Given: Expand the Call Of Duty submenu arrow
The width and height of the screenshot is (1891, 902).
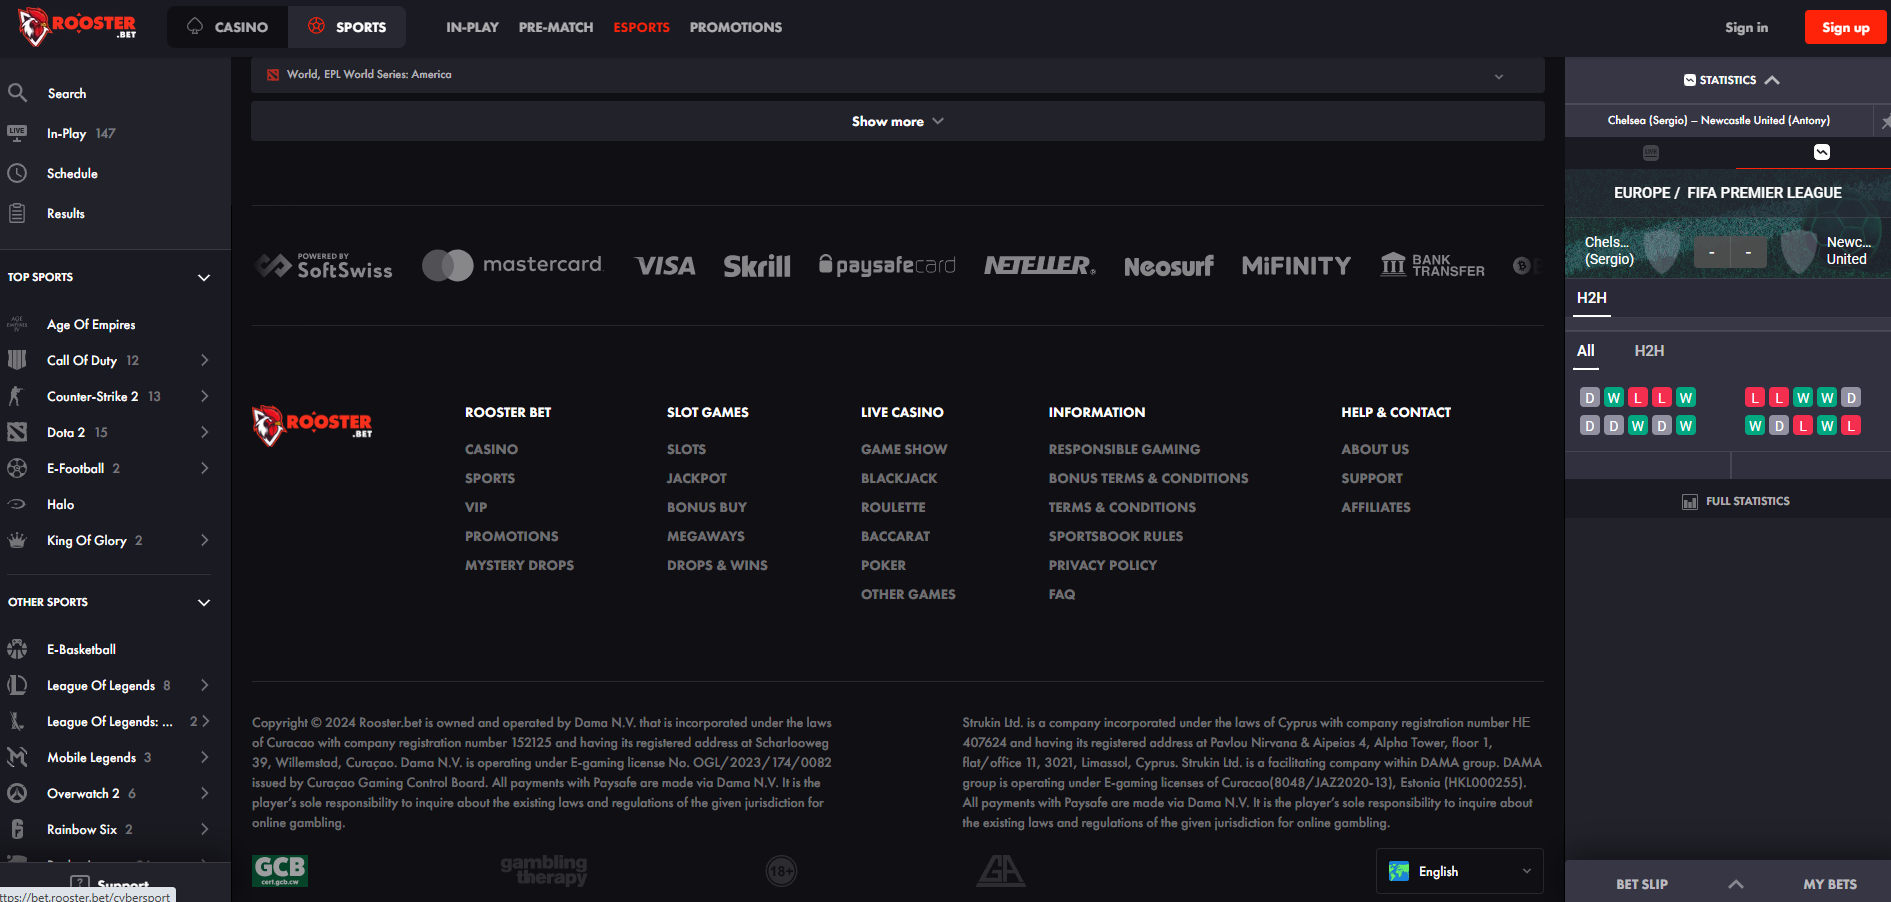Looking at the screenshot, I should click(x=205, y=360).
